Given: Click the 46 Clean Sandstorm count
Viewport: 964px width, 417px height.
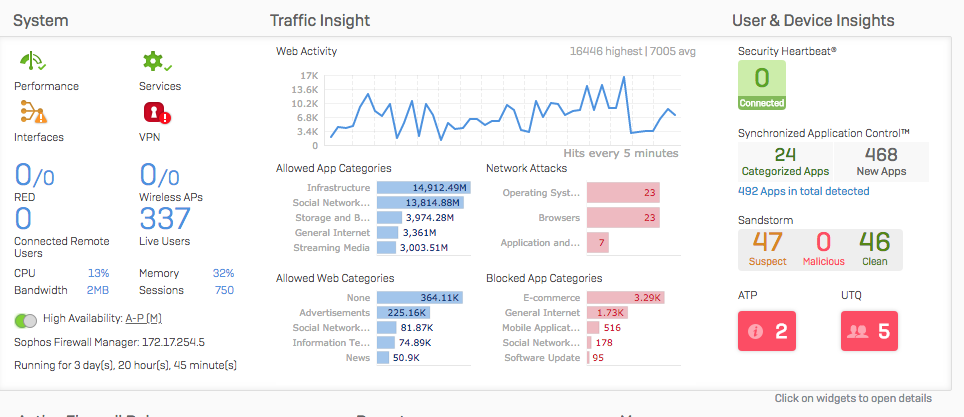Looking at the screenshot, I should [x=874, y=249].
